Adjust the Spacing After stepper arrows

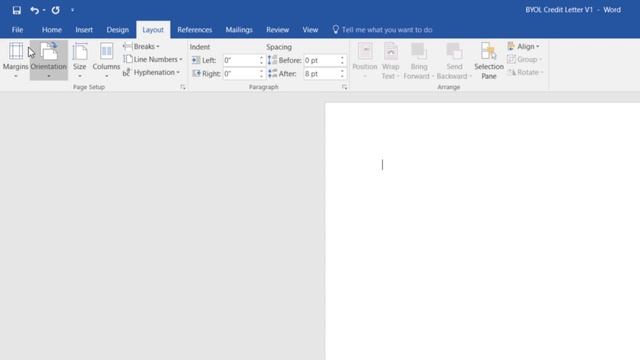(x=342, y=74)
